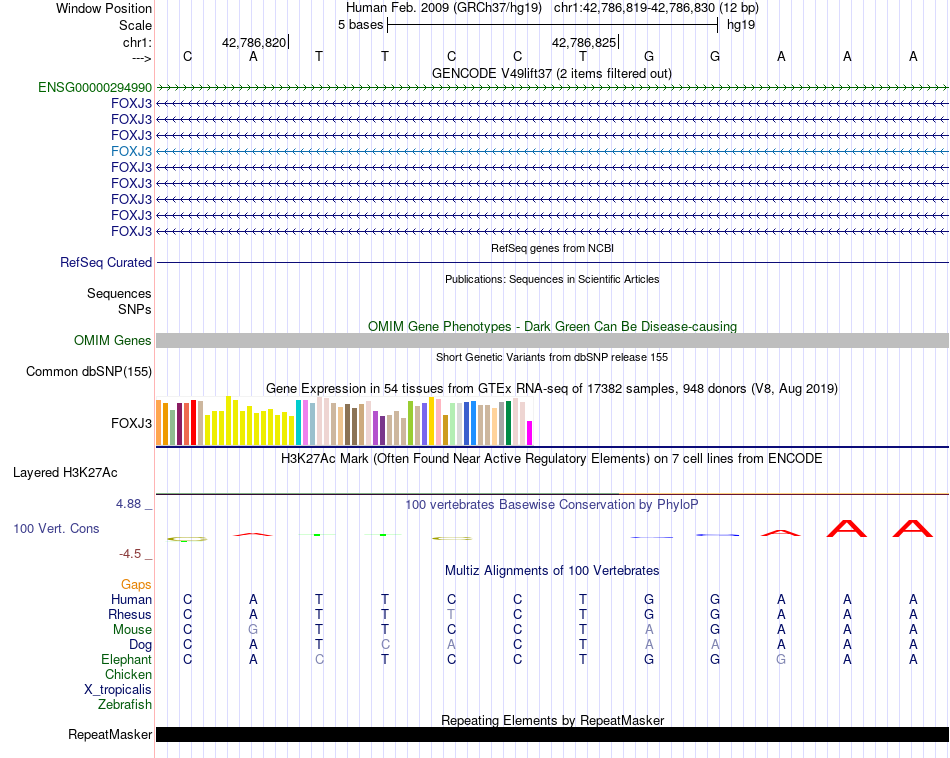Click the 100 Vert. Cons track label
The width and height of the screenshot is (950, 758).
(56, 528)
